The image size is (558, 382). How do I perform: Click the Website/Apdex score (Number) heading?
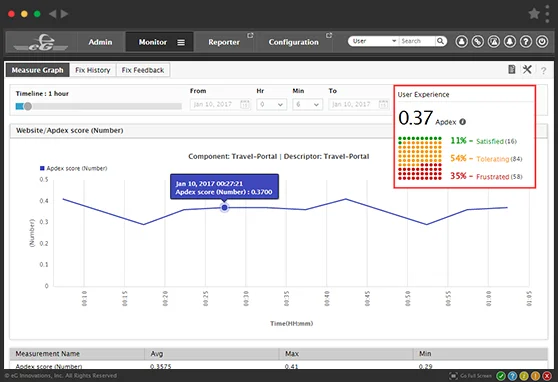point(70,130)
